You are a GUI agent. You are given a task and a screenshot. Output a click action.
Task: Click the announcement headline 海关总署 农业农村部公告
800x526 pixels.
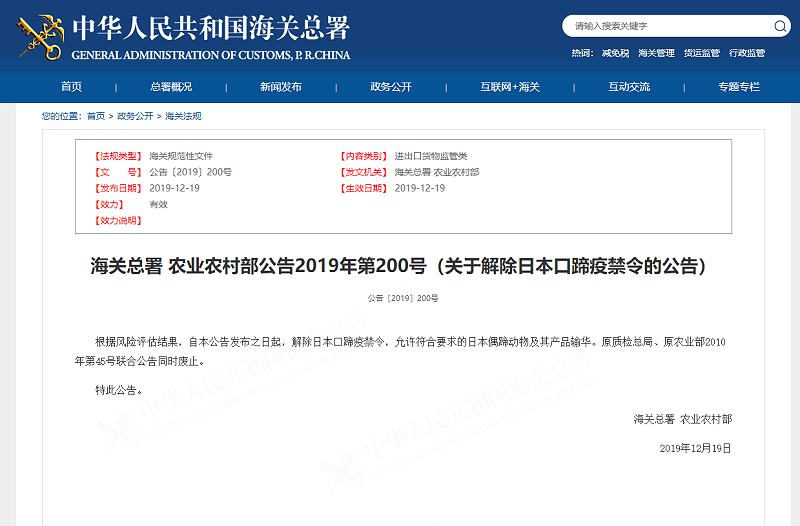(399, 266)
